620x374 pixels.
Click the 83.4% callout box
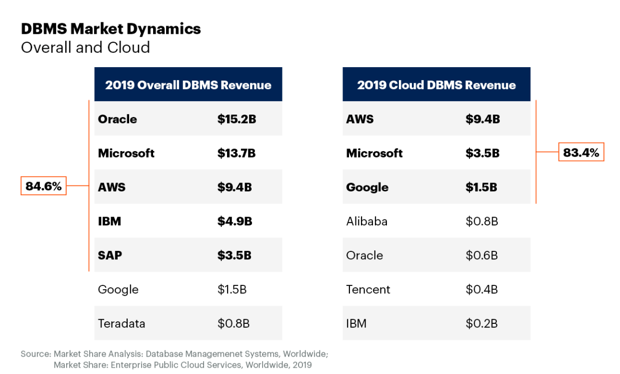click(581, 152)
